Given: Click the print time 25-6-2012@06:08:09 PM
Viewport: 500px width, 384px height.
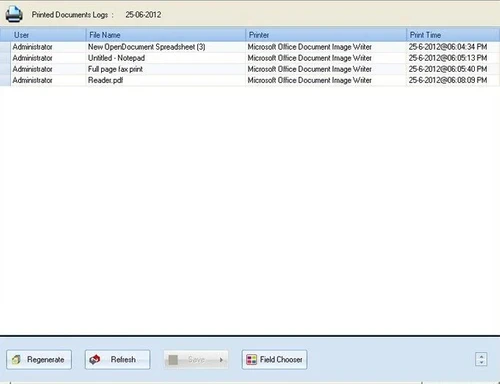Looking at the screenshot, I should pos(448,80).
